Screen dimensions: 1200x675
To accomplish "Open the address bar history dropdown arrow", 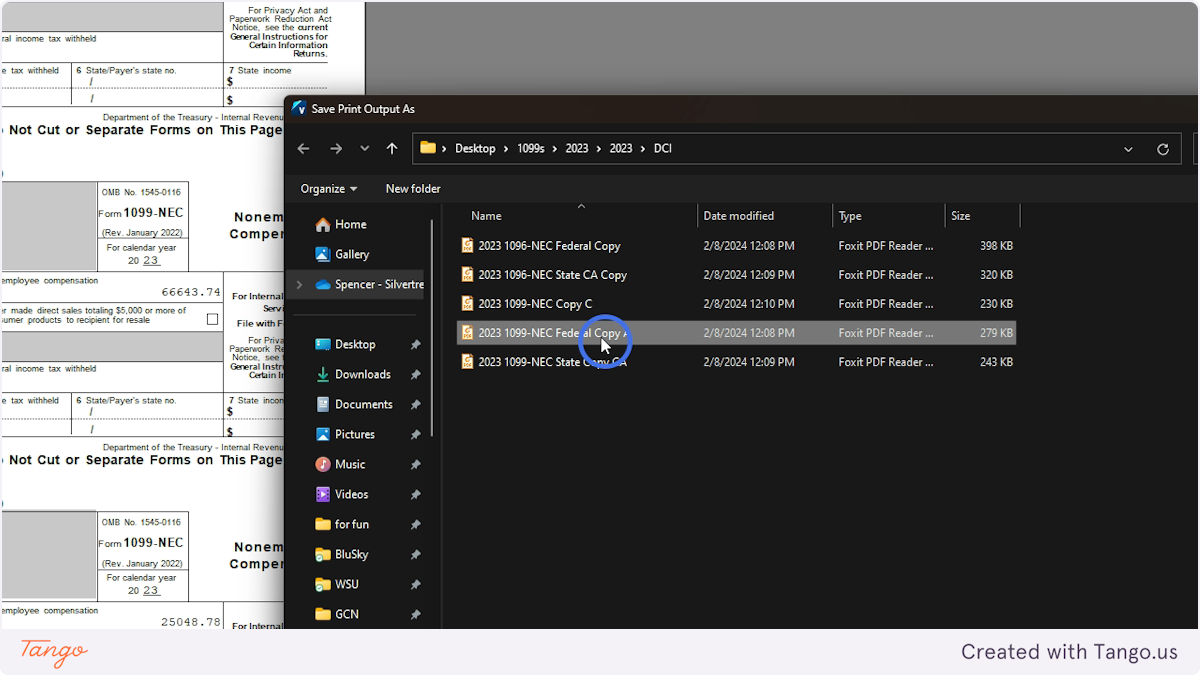I will 1128,148.
